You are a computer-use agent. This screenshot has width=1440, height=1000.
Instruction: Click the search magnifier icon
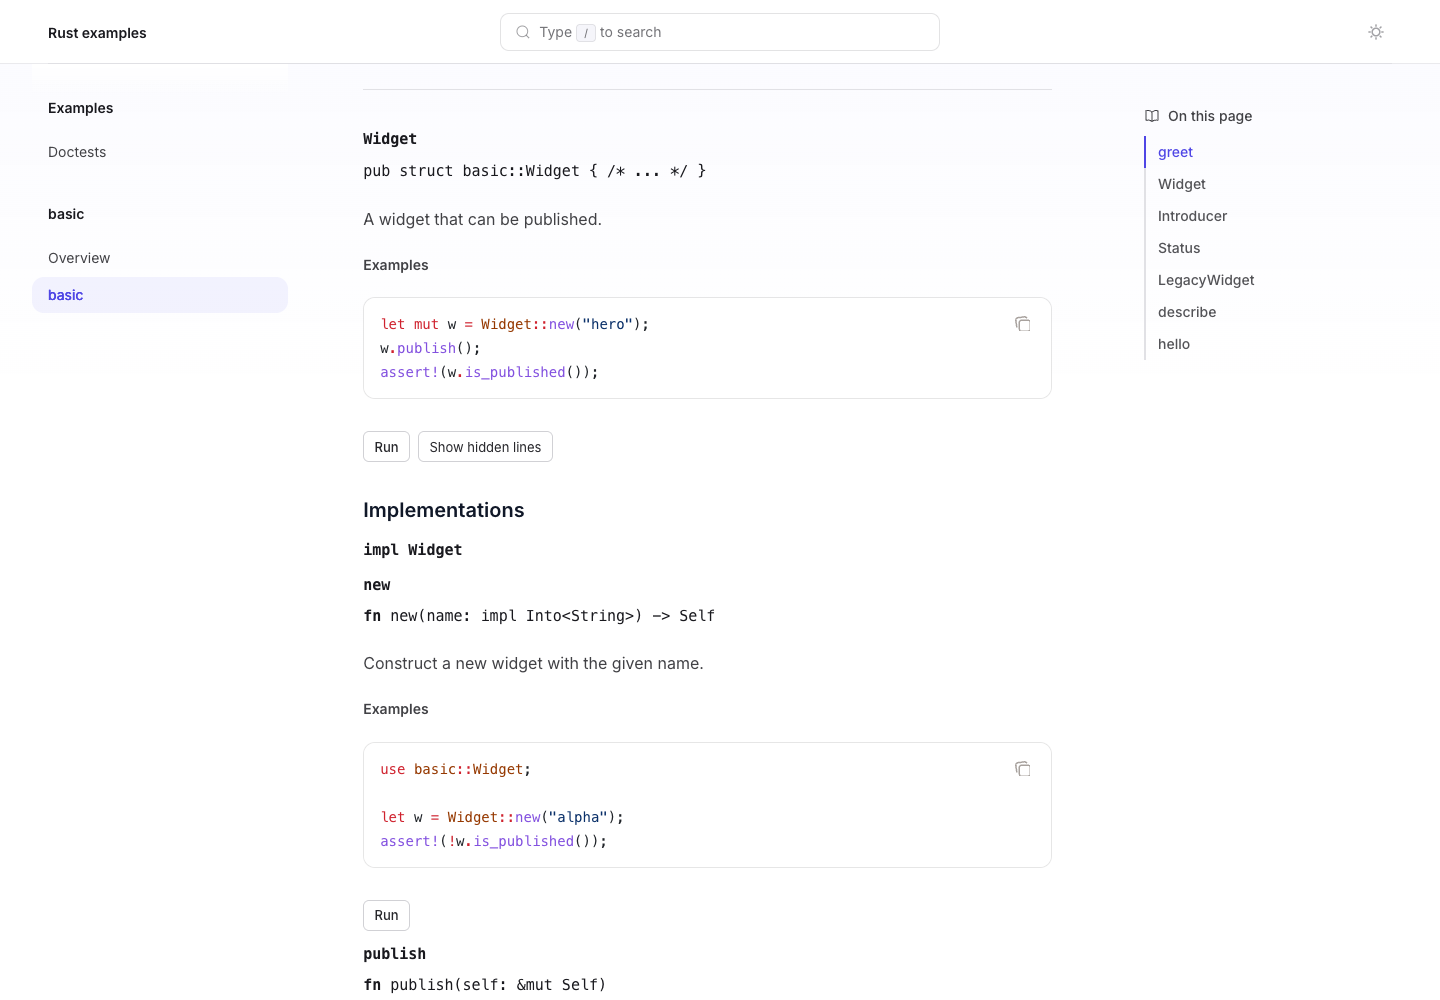(x=523, y=32)
